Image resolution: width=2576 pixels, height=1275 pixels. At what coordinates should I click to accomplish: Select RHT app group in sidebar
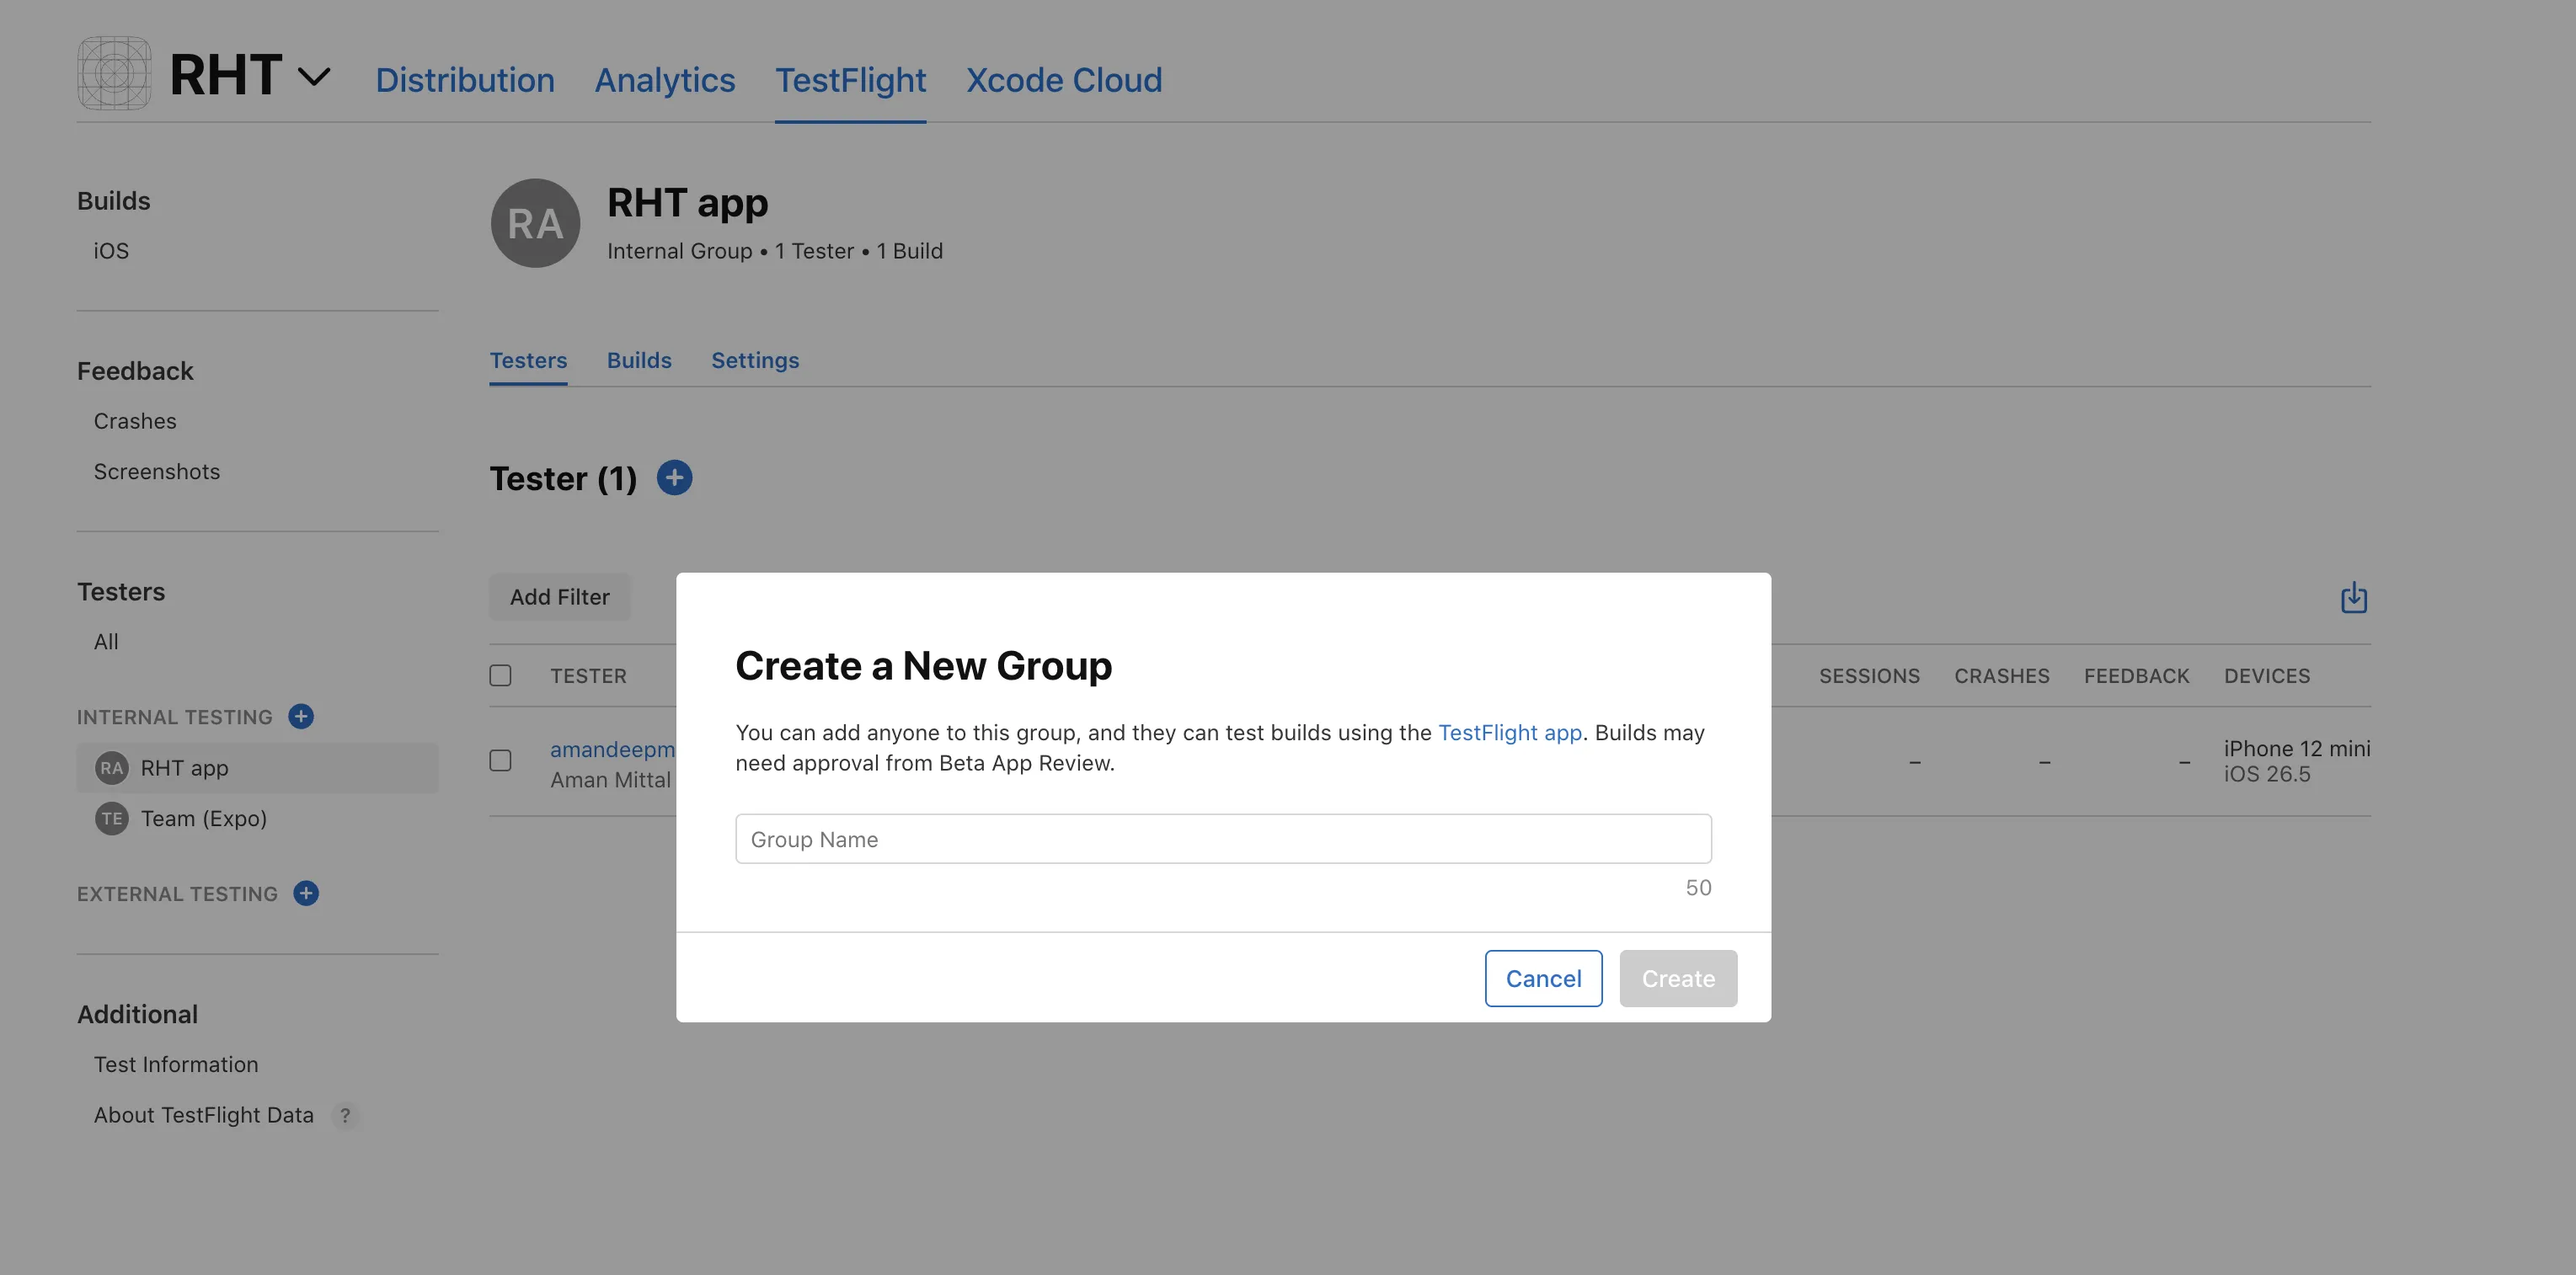(257, 768)
